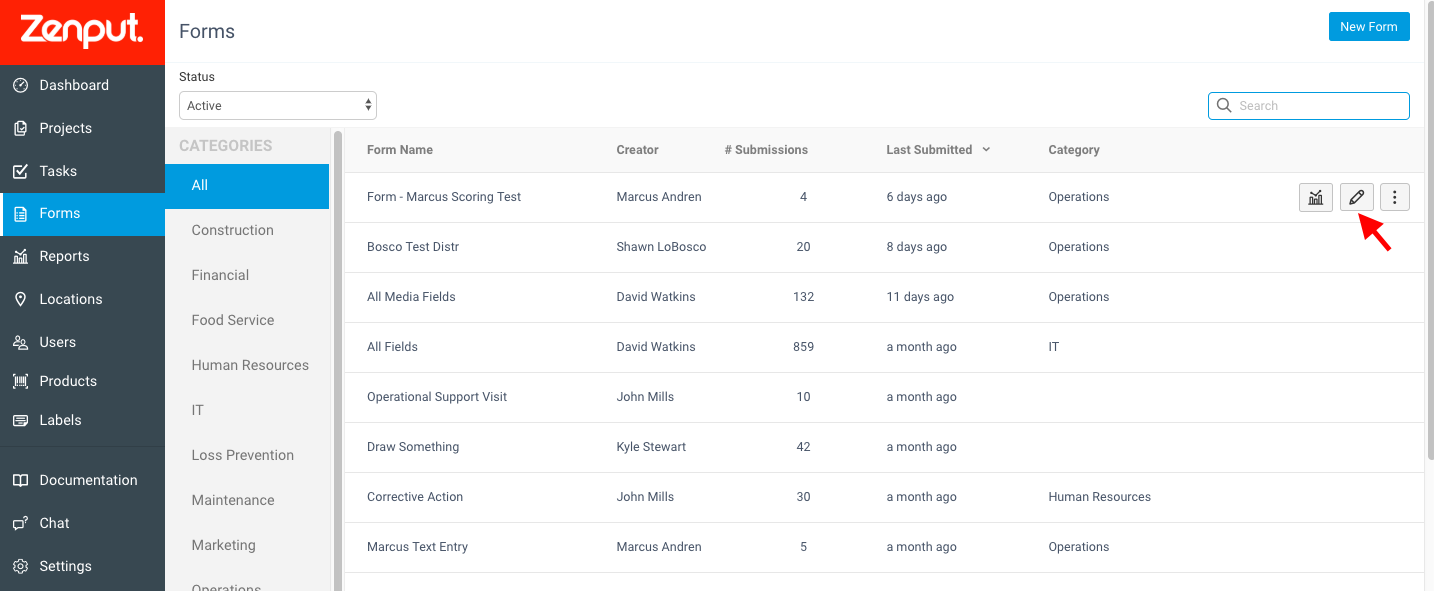The height and width of the screenshot is (591, 1434).
Task: Click the New Form button
Action: click(x=1369, y=27)
